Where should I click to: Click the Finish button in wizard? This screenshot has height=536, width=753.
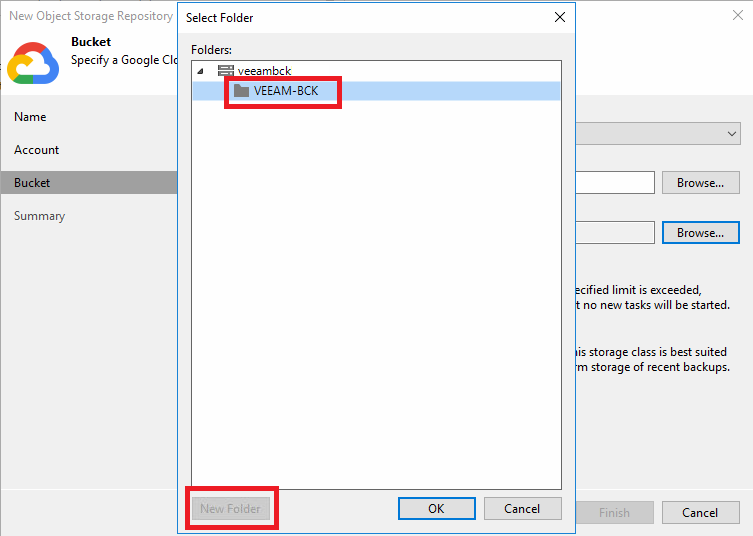pos(615,512)
